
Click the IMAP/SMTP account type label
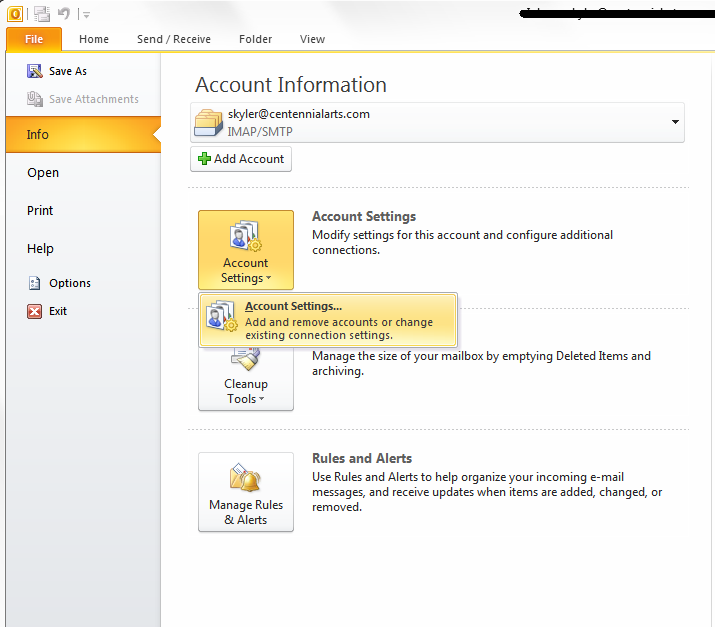pyautogui.click(x=260, y=132)
